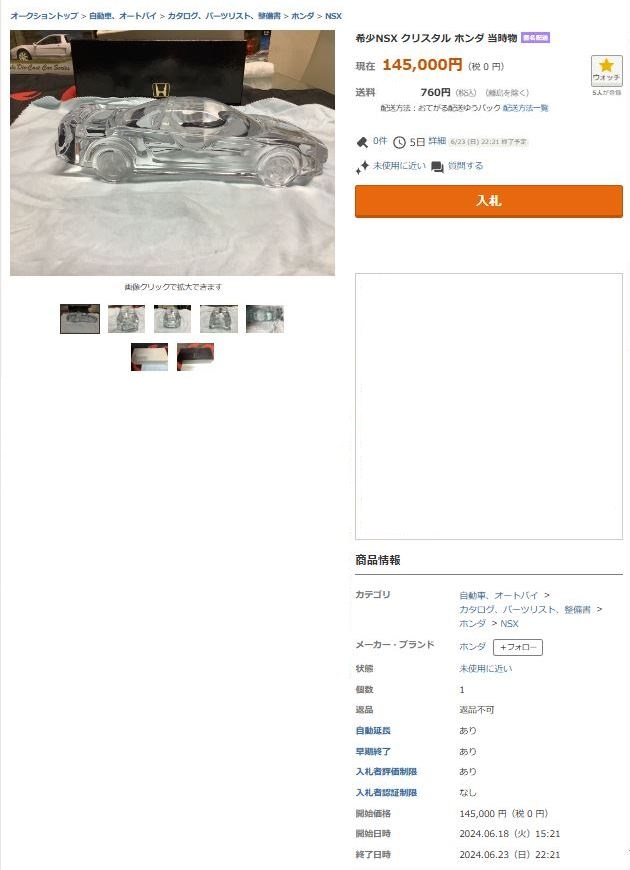Open the 詳細 details link

[x=437, y=141]
